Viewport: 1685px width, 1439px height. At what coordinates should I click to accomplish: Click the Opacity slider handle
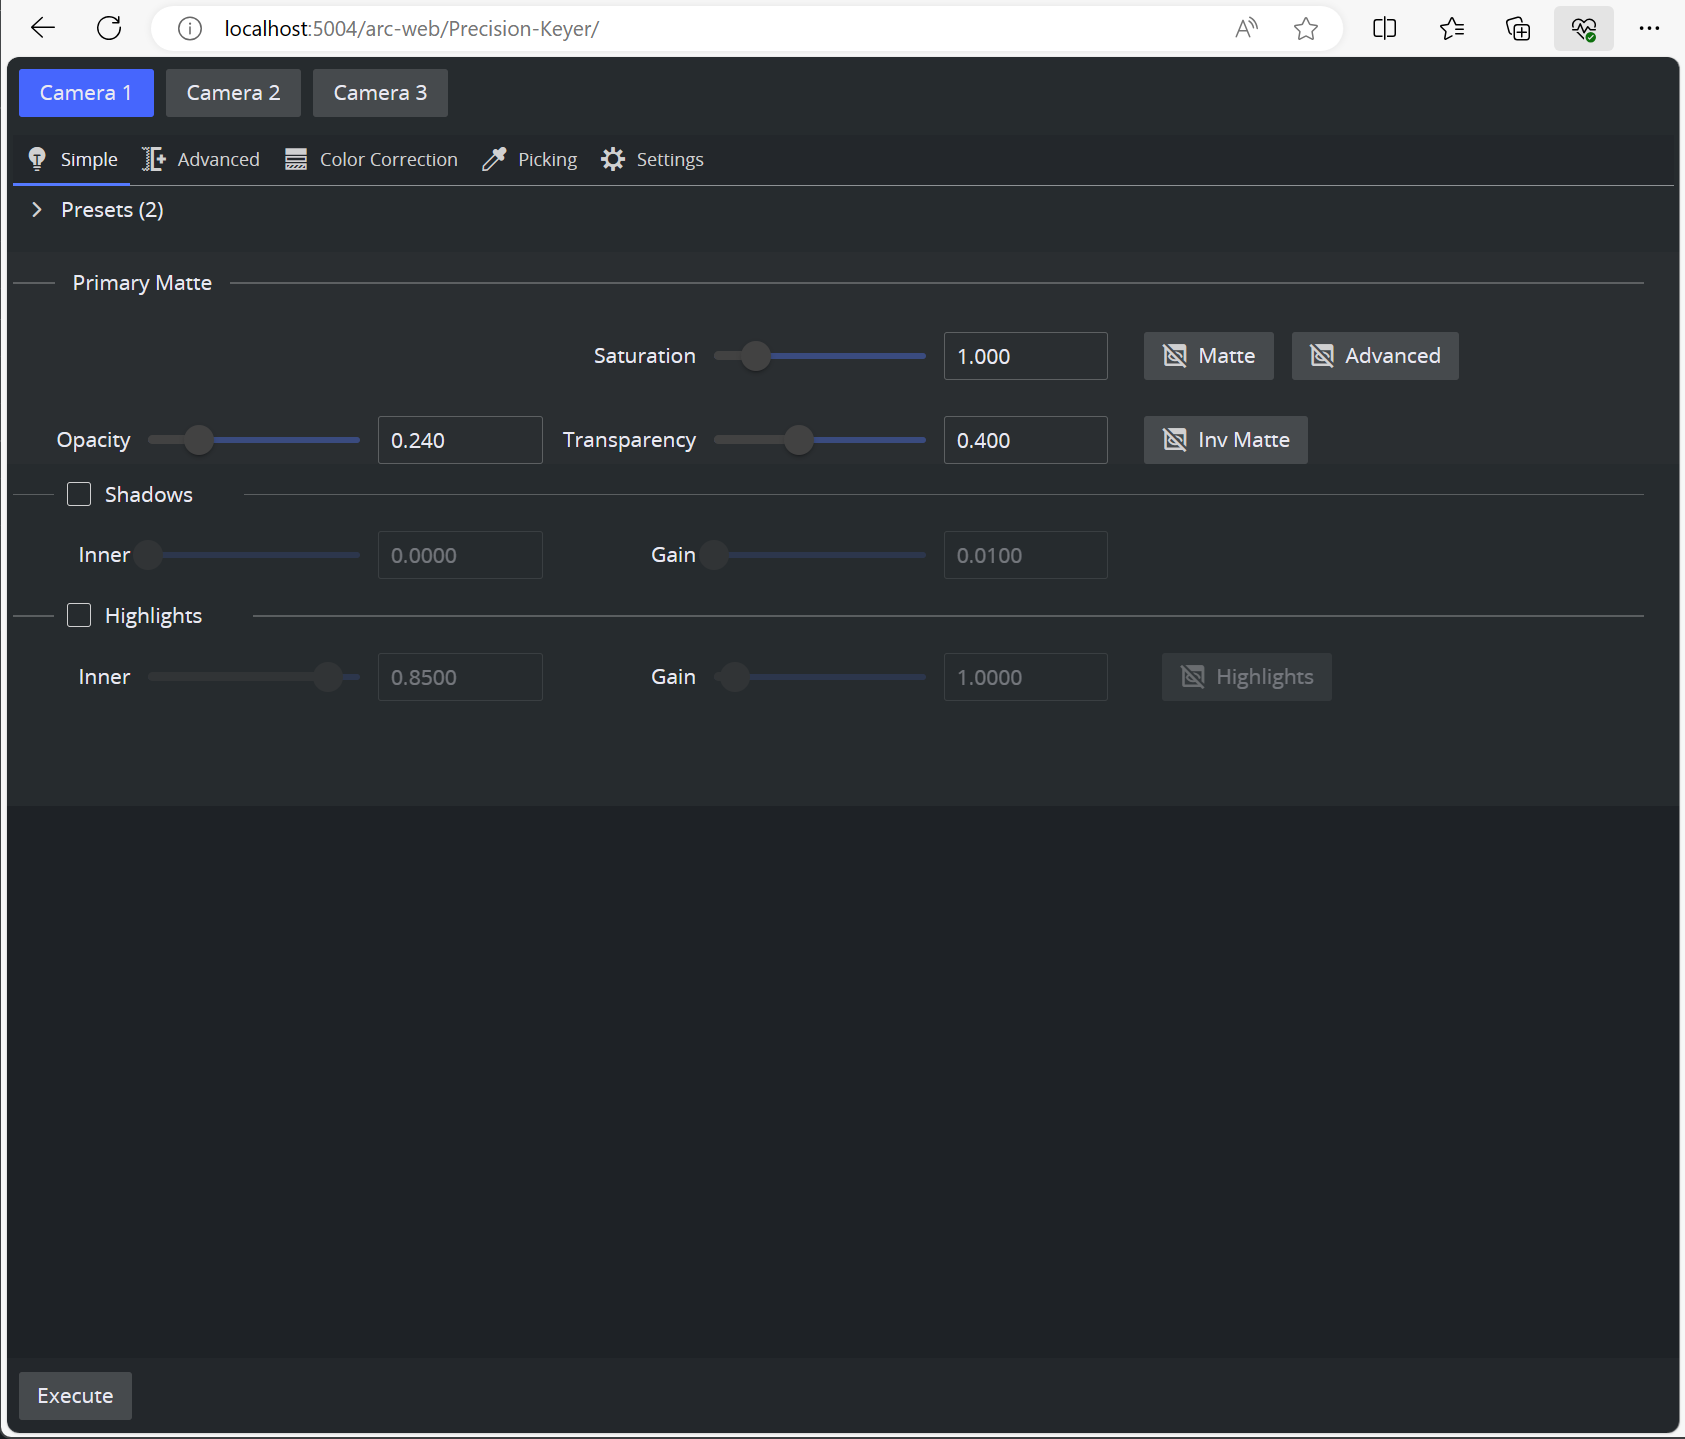click(199, 440)
